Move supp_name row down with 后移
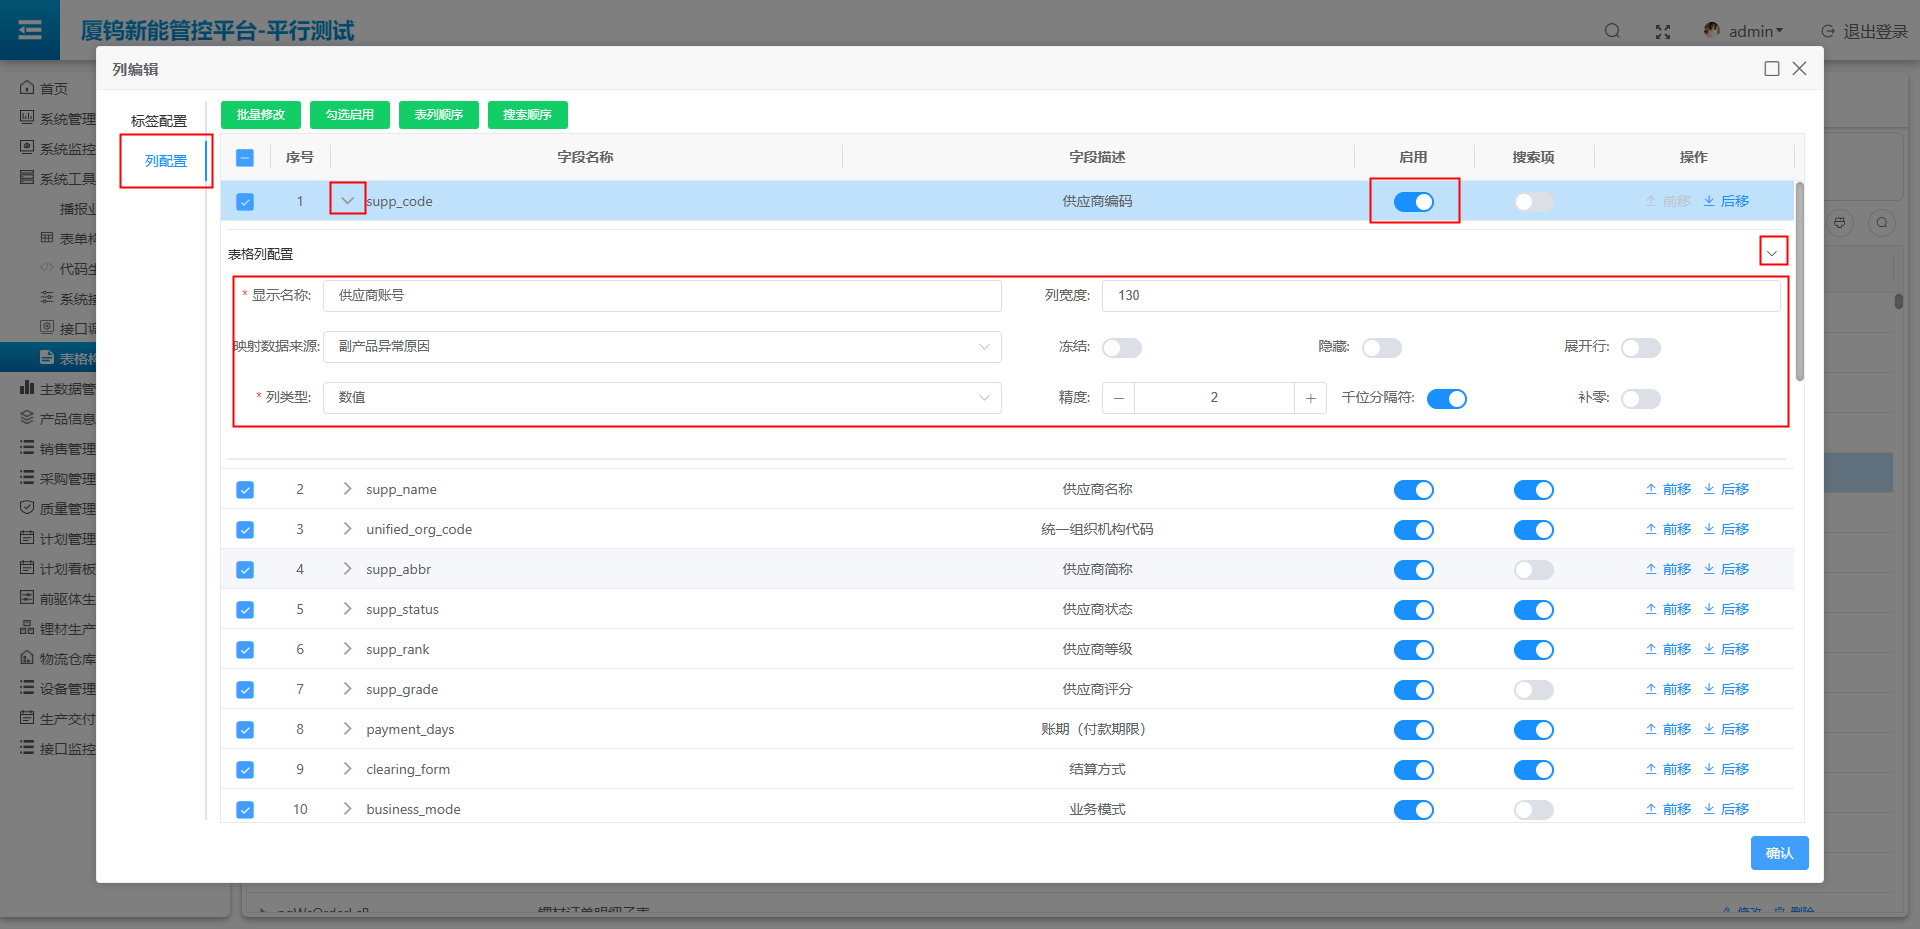The image size is (1920, 929). pyautogui.click(x=1726, y=489)
